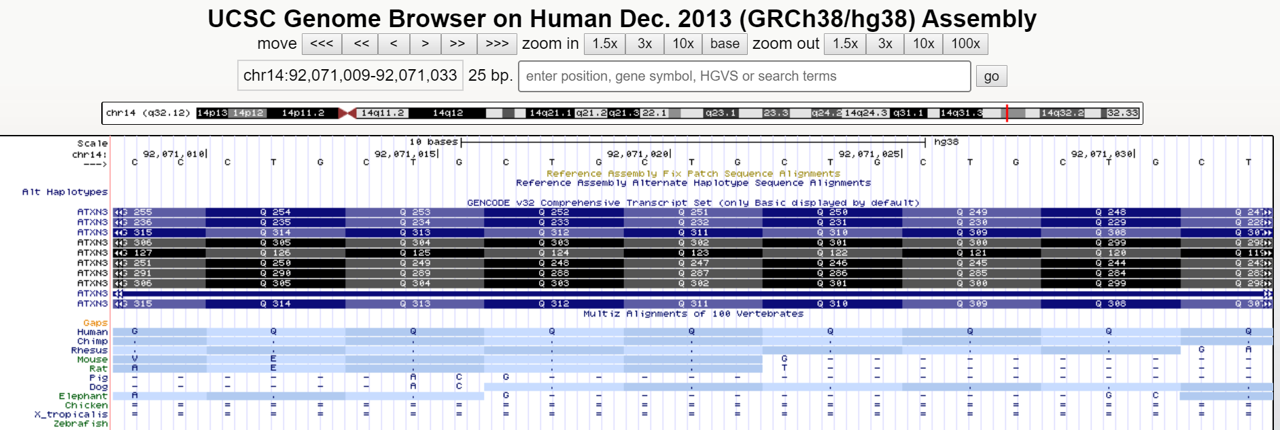Open Reference Assembly Fix Patch Sequence Alignments track
This screenshot has height=430, width=1280.
(693, 173)
